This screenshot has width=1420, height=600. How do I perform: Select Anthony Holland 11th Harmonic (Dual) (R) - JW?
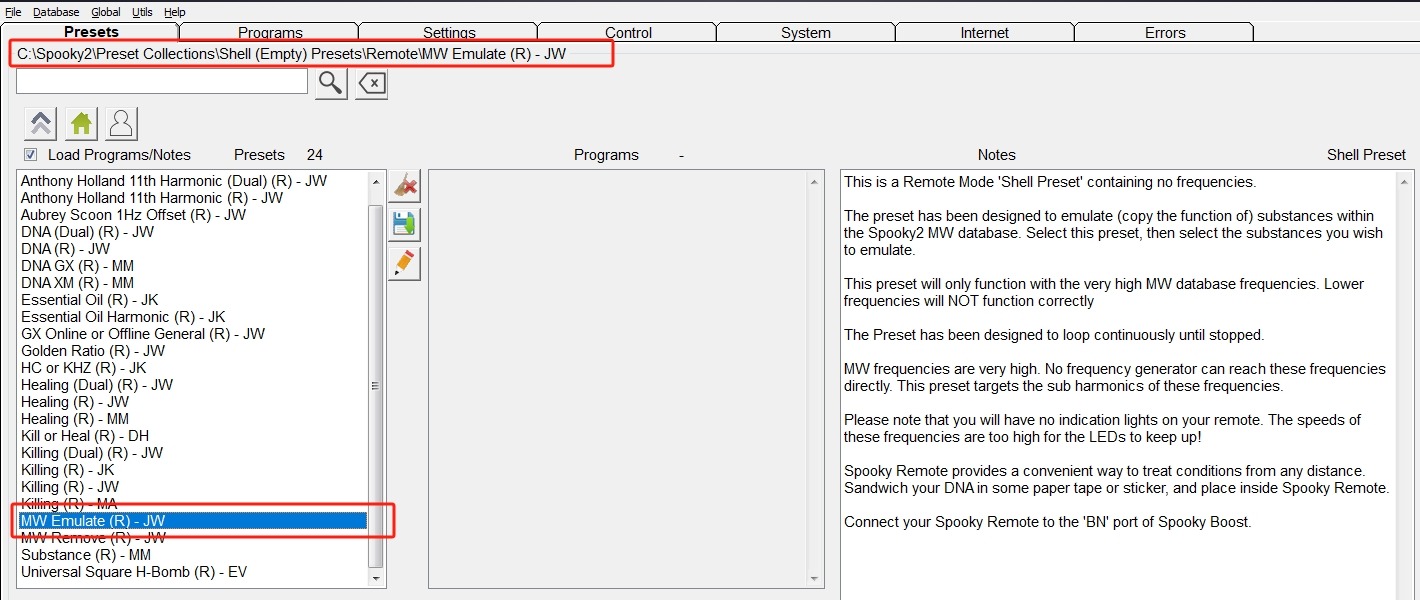174,181
